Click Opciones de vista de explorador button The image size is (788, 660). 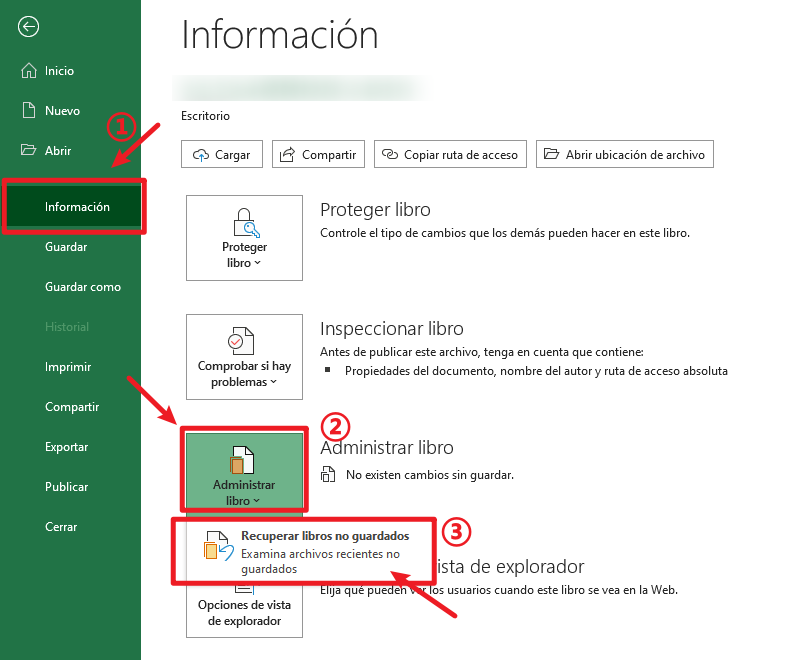point(244,611)
